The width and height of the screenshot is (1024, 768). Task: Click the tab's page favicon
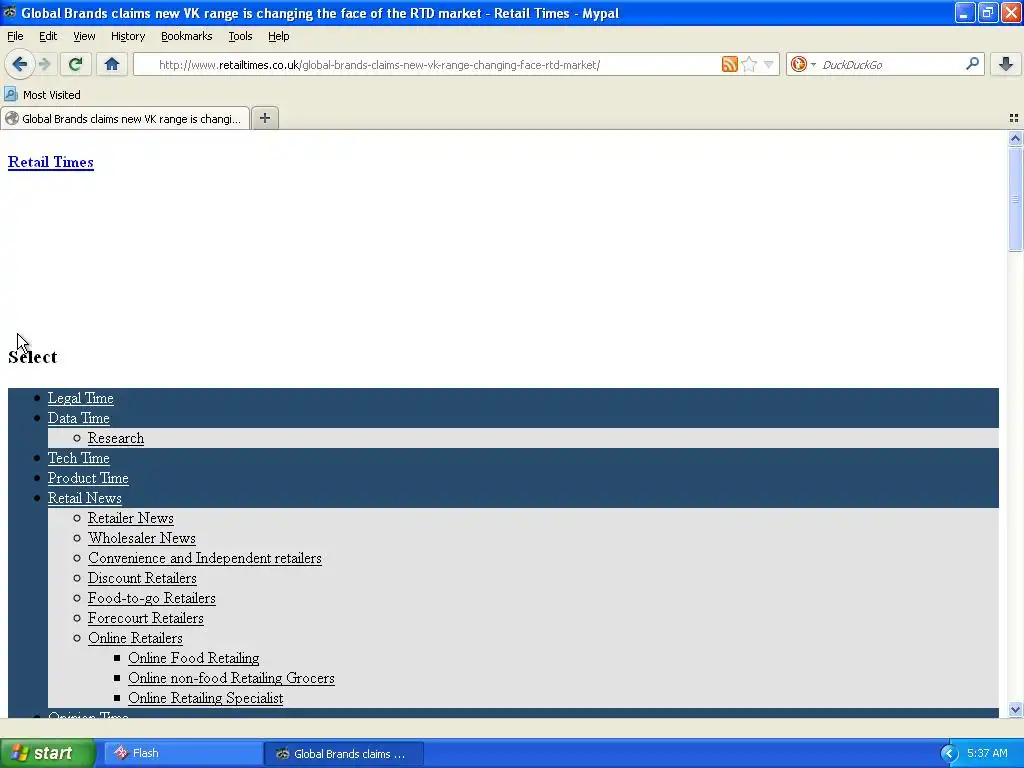pyautogui.click(x=12, y=118)
